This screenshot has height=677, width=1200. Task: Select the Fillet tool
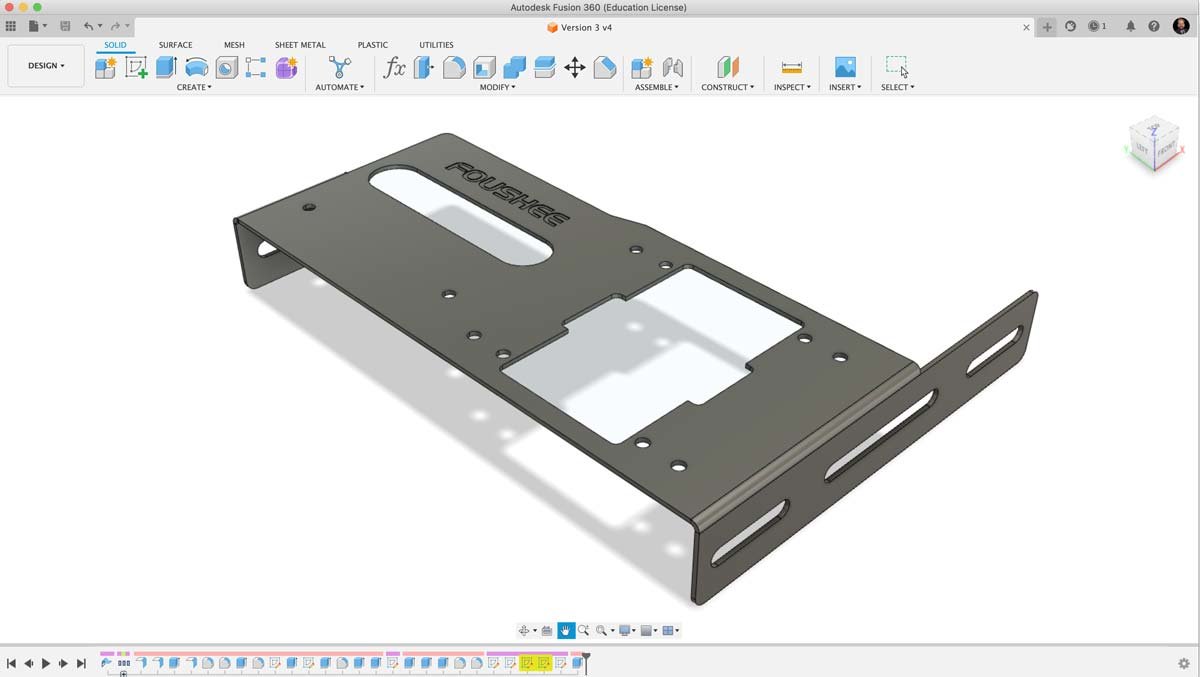point(454,68)
